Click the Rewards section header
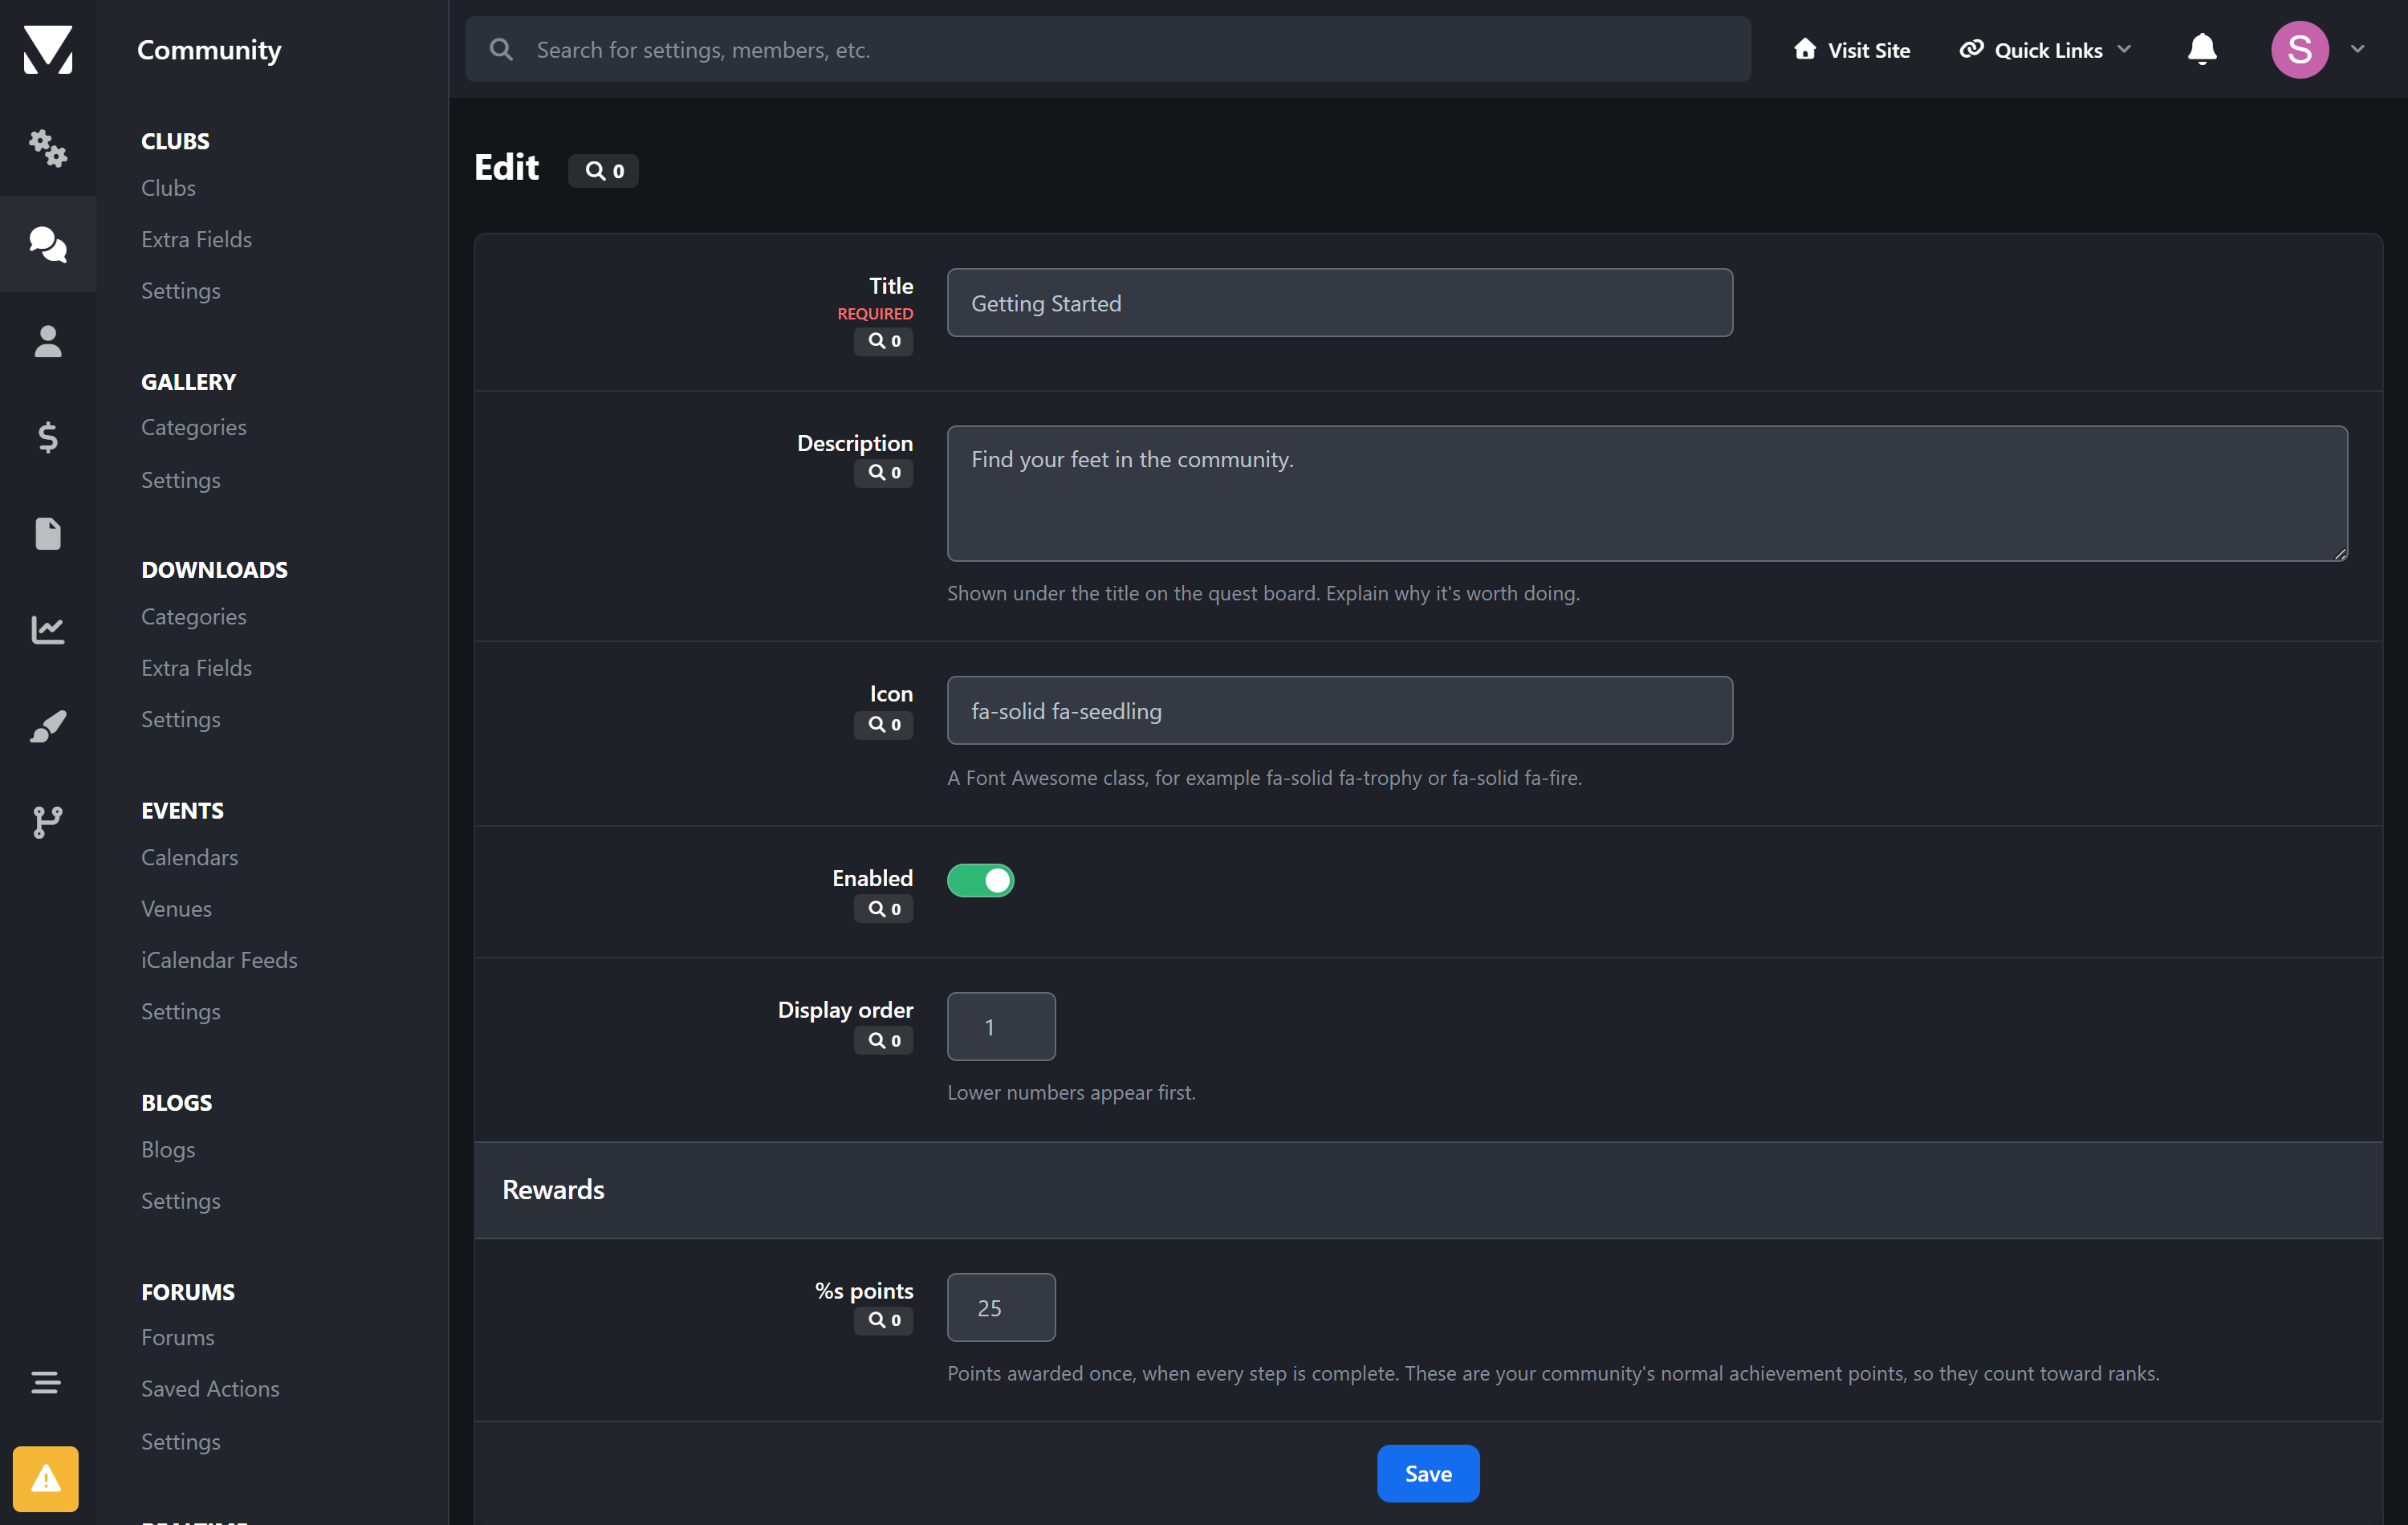Image resolution: width=2408 pixels, height=1525 pixels. coord(1428,1190)
